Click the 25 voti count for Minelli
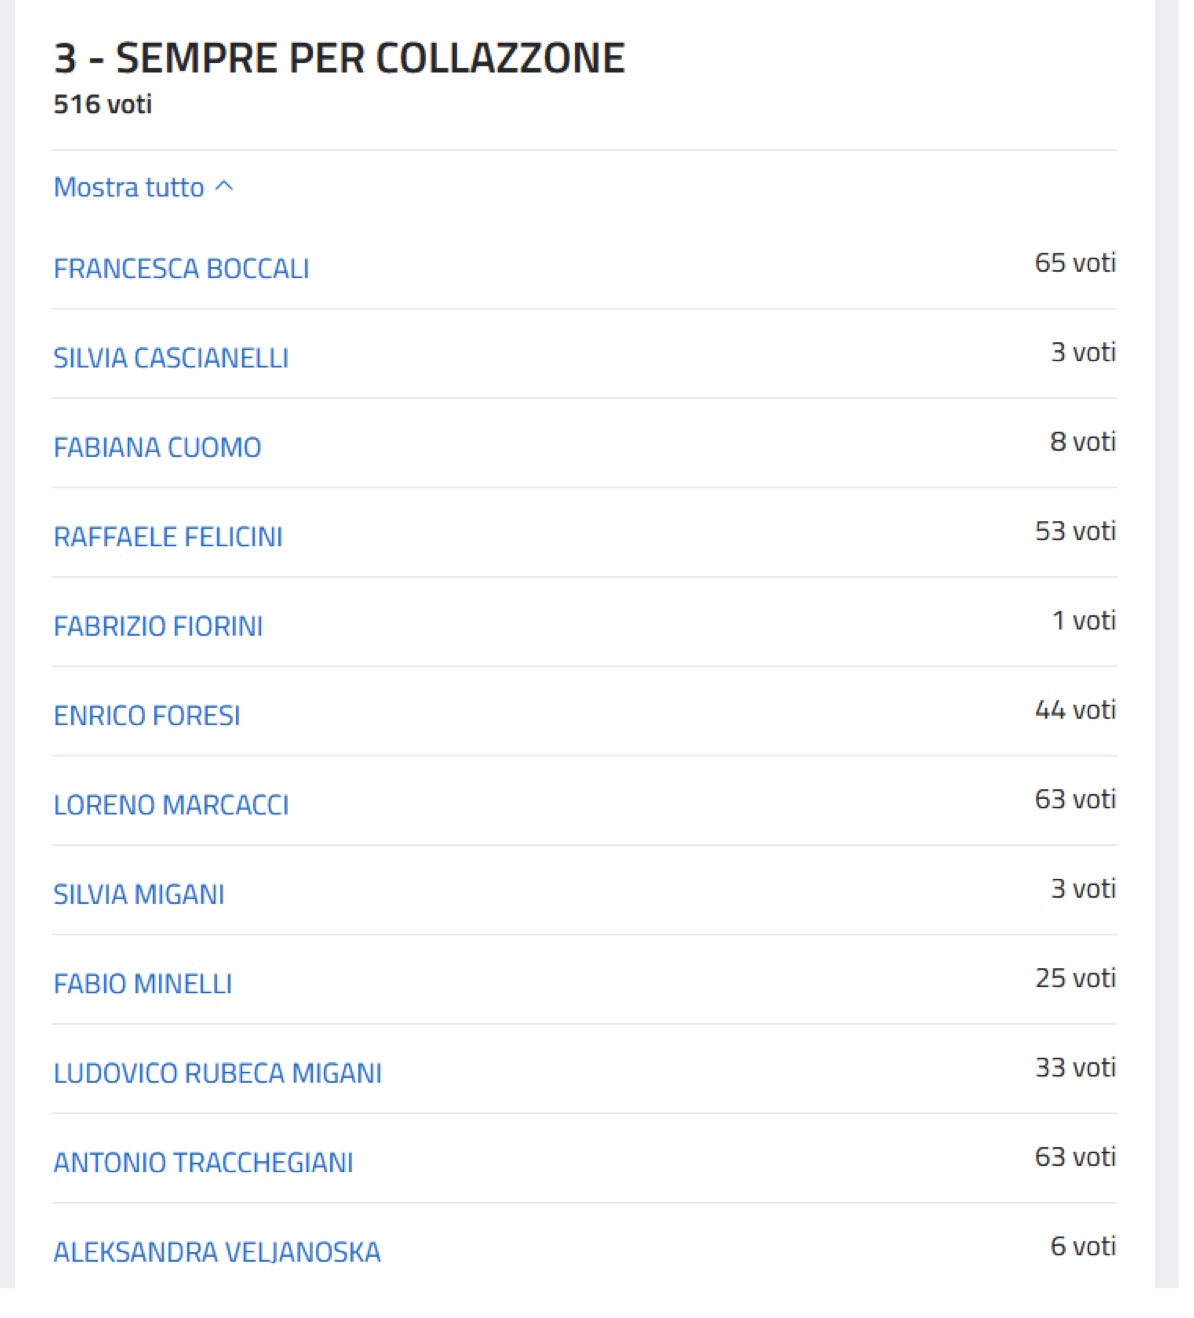 (x=1075, y=978)
